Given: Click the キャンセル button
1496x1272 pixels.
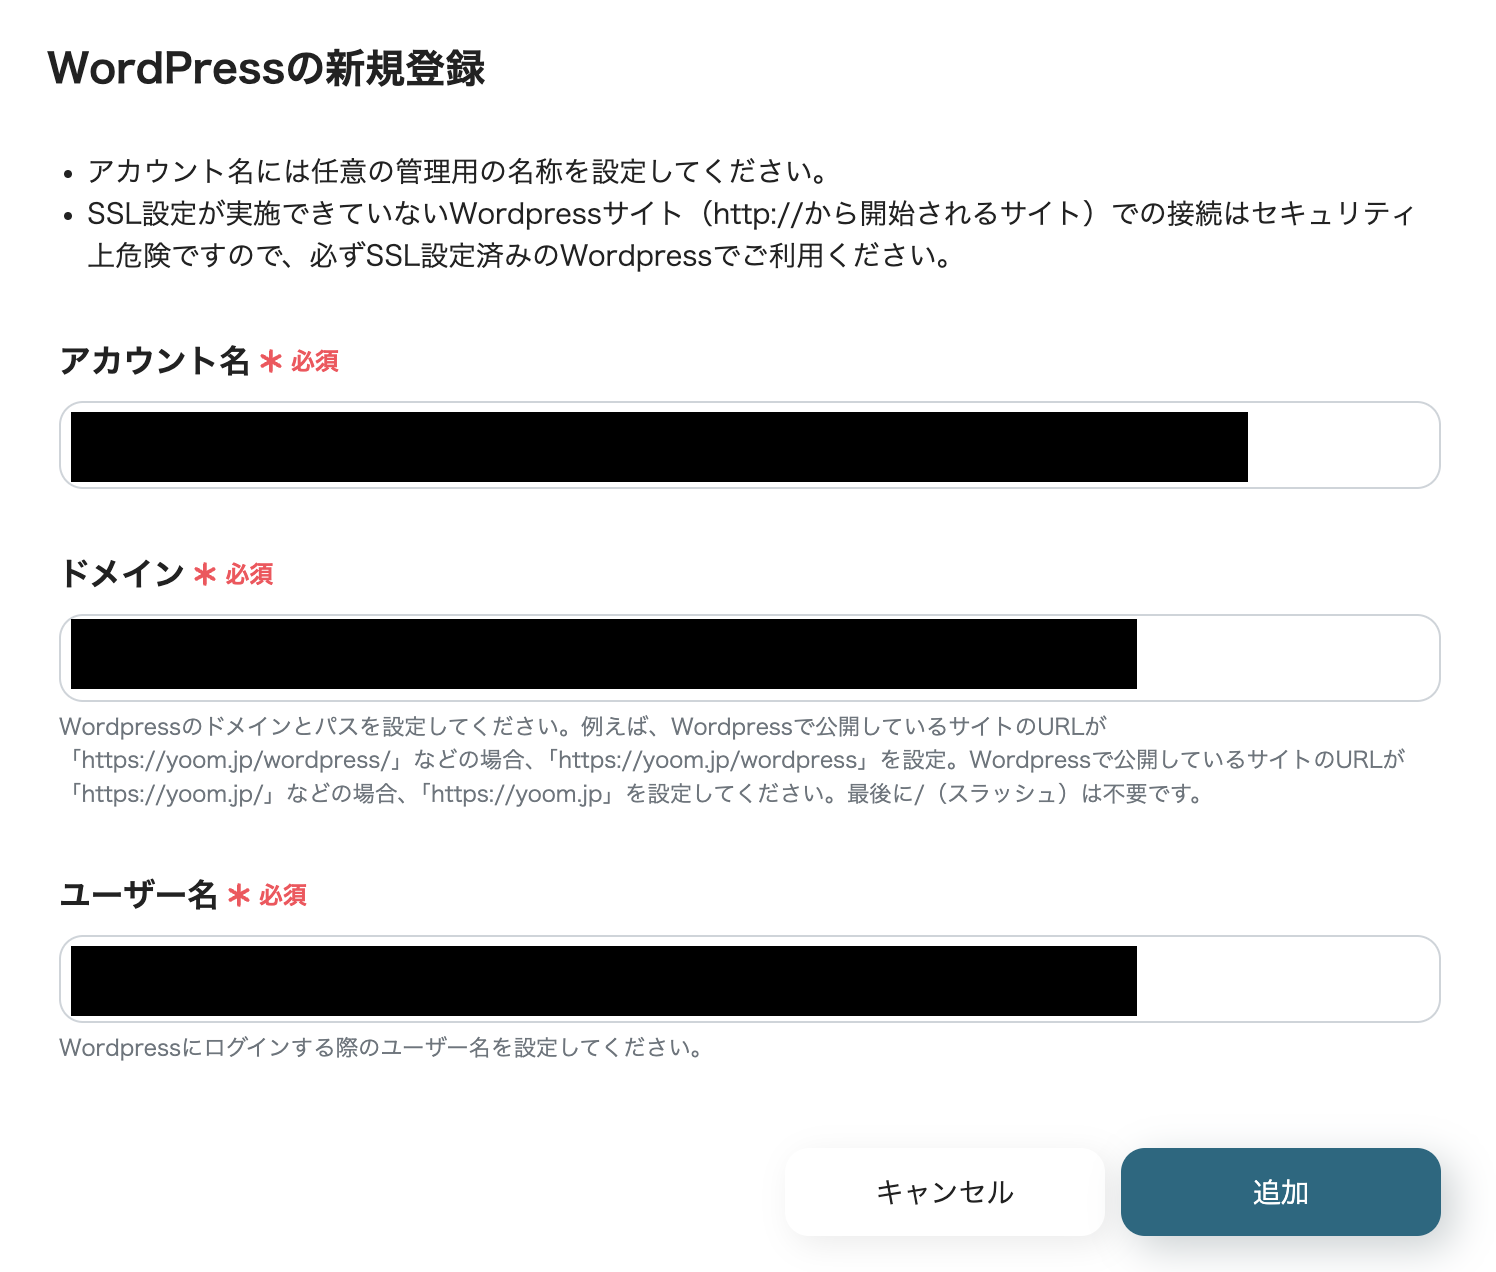Looking at the screenshot, I should tap(944, 1192).
